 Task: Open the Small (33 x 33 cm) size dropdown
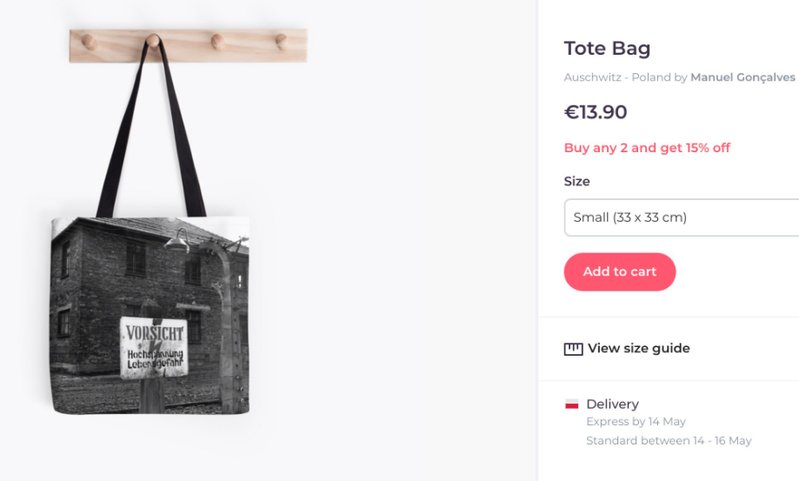click(x=680, y=217)
